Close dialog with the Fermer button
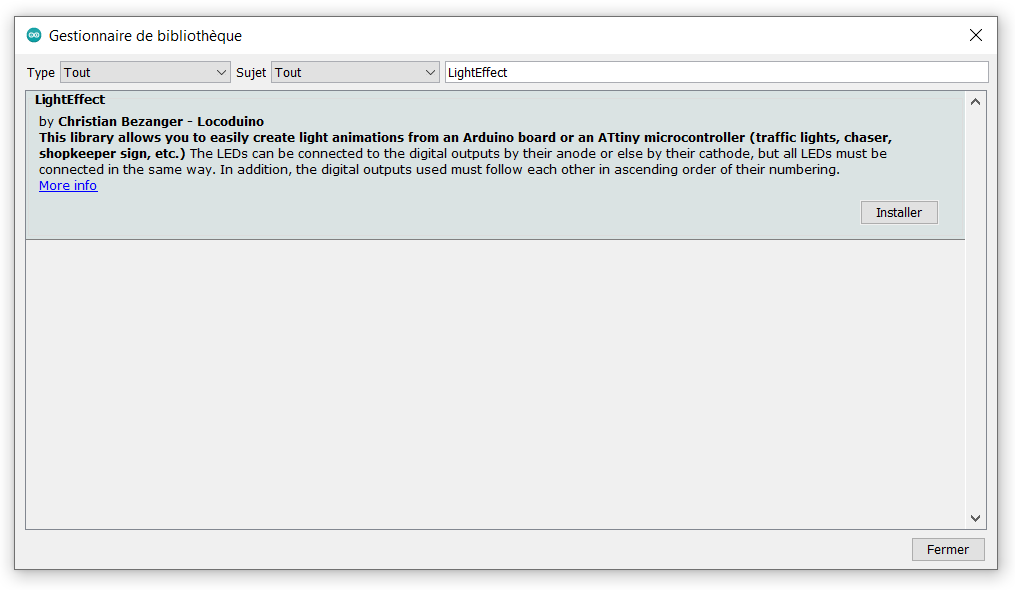 948,549
